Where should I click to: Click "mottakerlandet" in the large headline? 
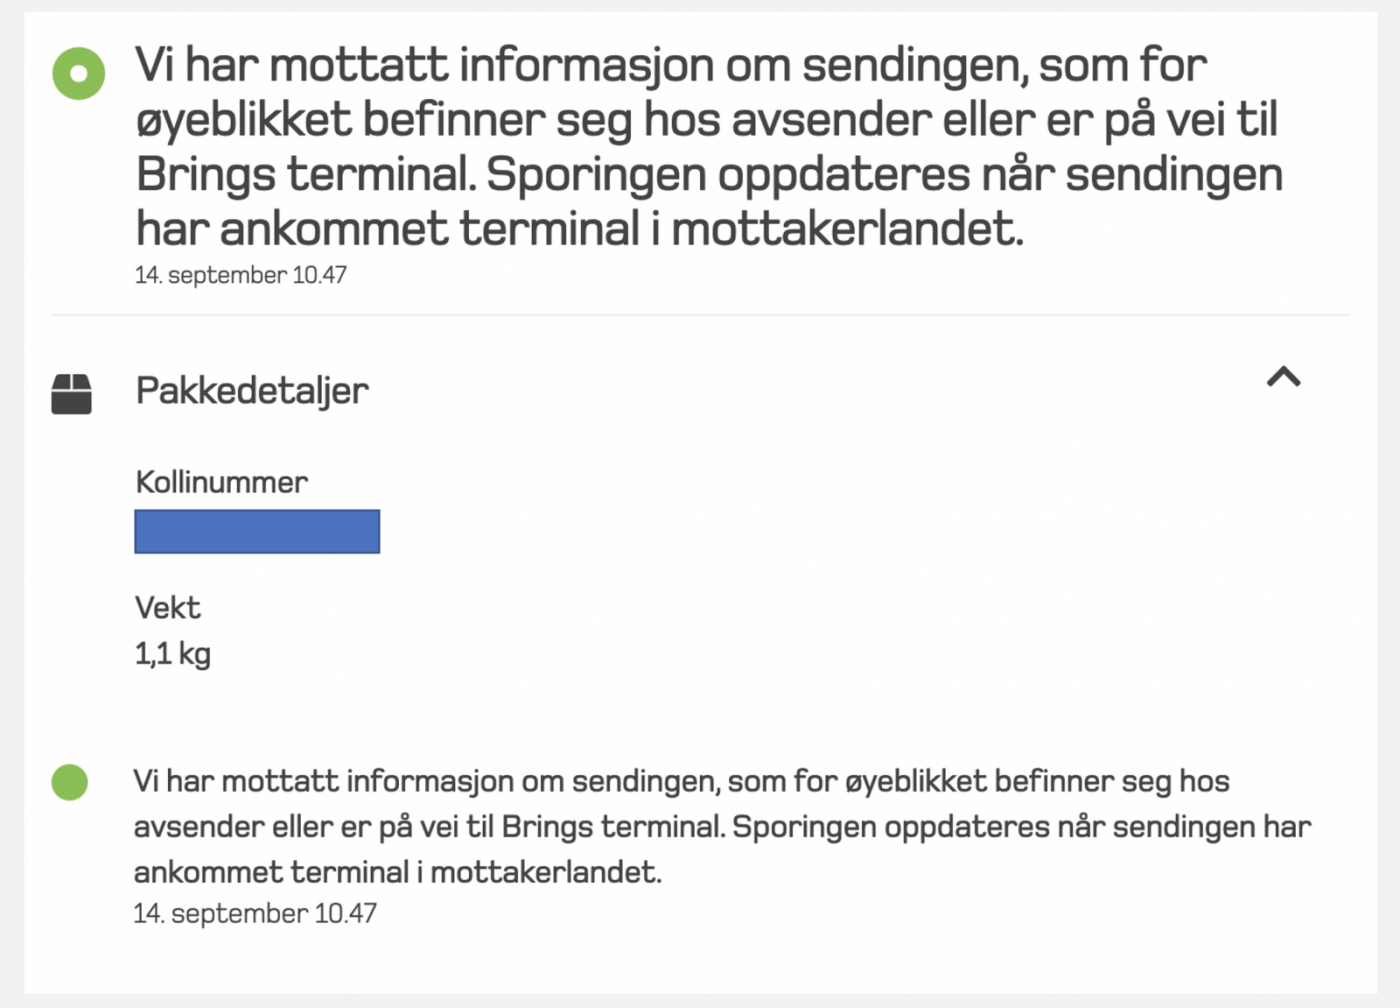[x=846, y=229]
